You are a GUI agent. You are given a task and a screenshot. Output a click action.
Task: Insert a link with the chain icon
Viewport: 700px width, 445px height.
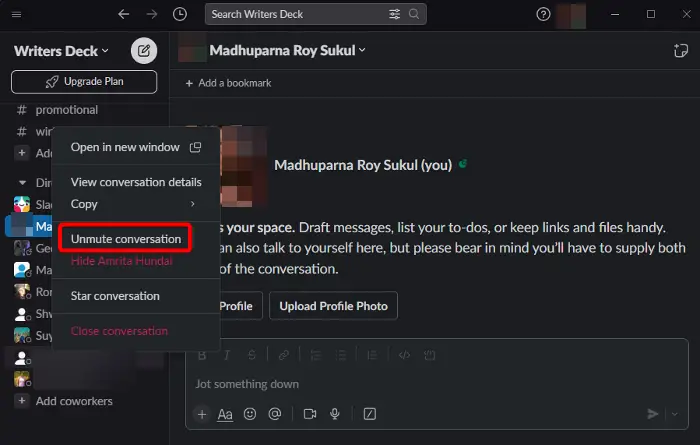tap(283, 355)
